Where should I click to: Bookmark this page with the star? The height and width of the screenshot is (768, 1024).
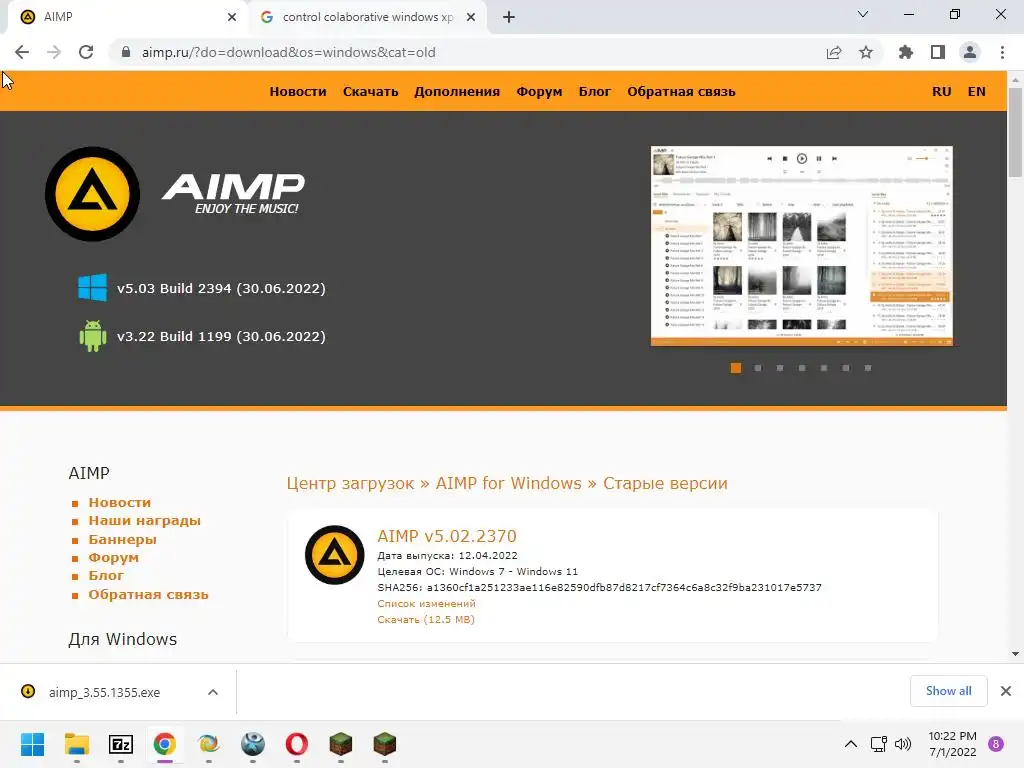[866, 52]
